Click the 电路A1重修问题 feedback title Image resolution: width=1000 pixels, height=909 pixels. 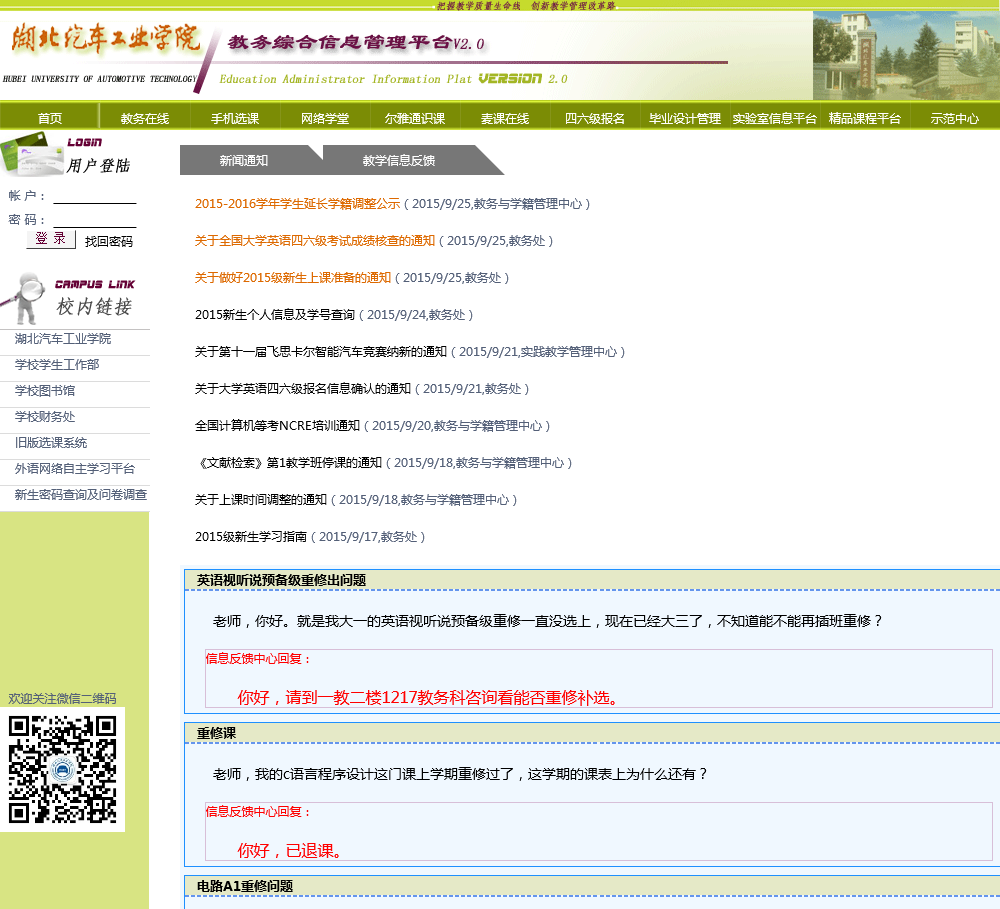coord(245,886)
